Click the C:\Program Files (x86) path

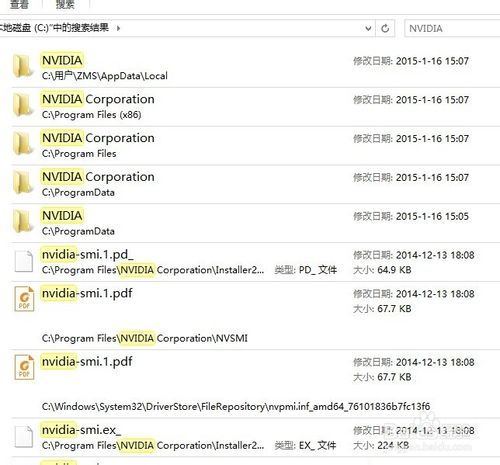tap(91, 115)
